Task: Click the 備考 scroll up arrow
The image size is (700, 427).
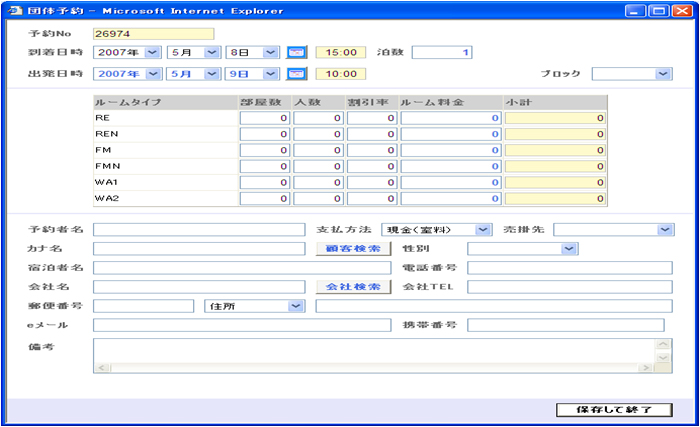Action: tap(663, 344)
